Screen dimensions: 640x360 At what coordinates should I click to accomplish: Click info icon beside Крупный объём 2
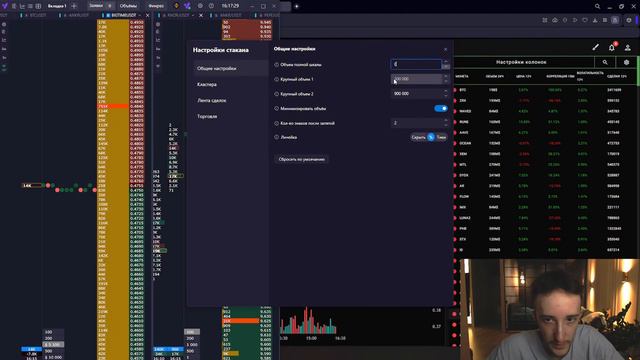tap(276, 94)
